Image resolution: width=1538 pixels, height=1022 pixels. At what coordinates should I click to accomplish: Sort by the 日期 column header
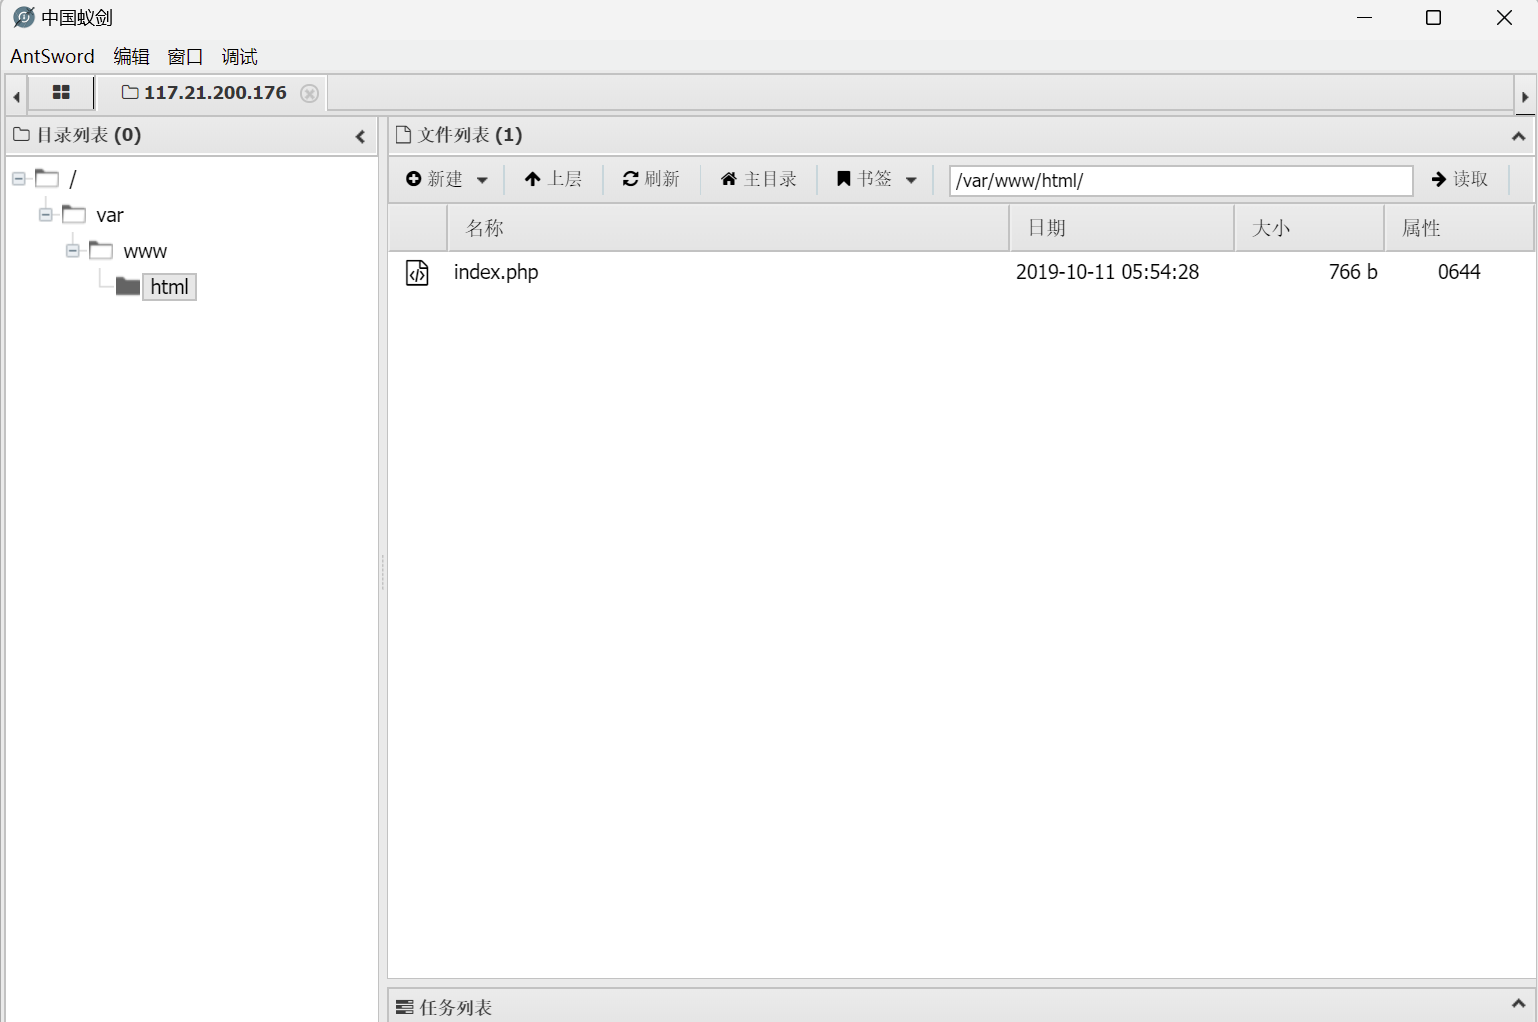[1122, 228]
